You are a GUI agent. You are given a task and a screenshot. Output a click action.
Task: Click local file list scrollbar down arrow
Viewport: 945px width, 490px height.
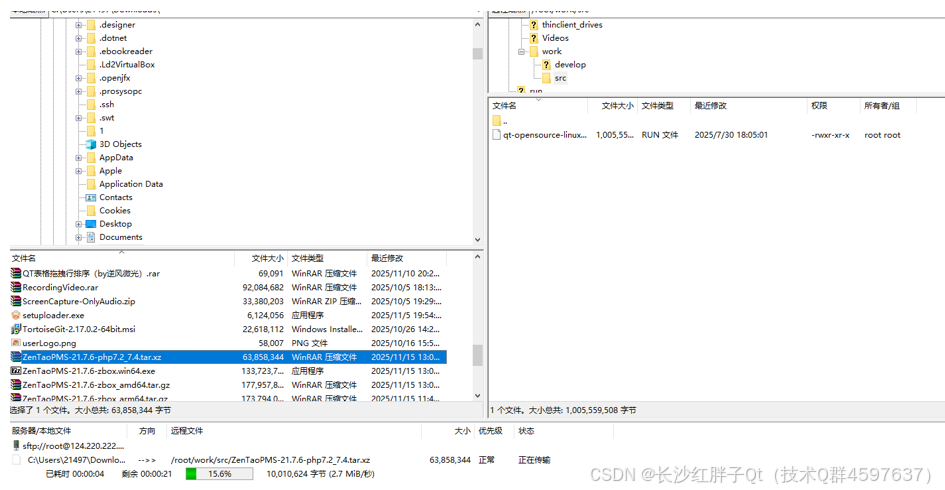click(x=477, y=396)
